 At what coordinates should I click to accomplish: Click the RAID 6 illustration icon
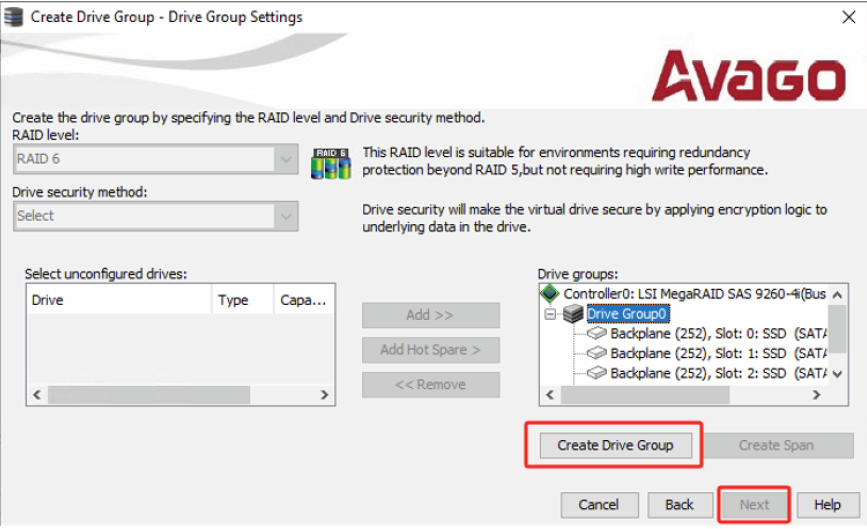click(331, 164)
